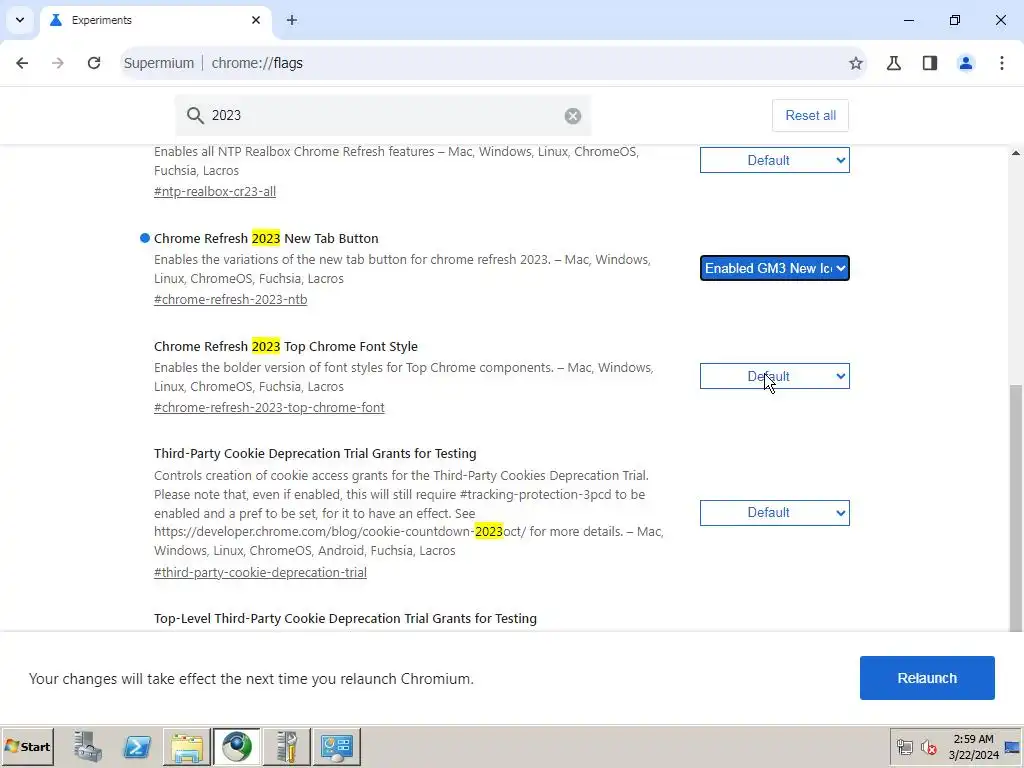Image resolution: width=1024 pixels, height=768 pixels.
Task: Toggle the side panel icon
Action: (x=930, y=63)
